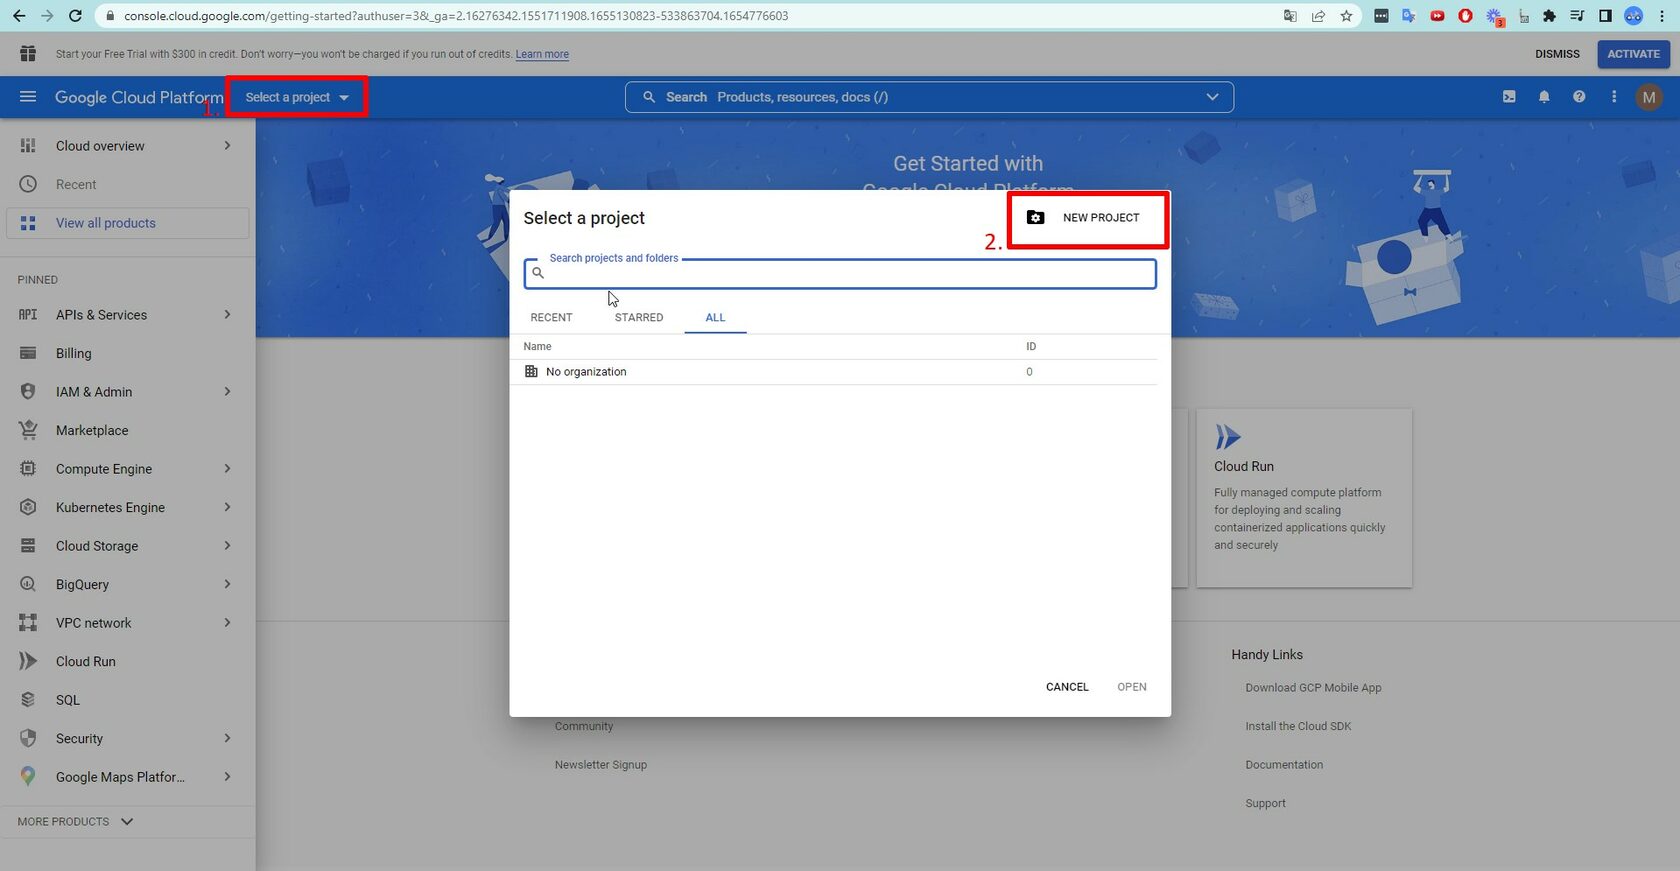Dismiss the free trial banner
The height and width of the screenshot is (871, 1680).
(x=1558, y=54)
